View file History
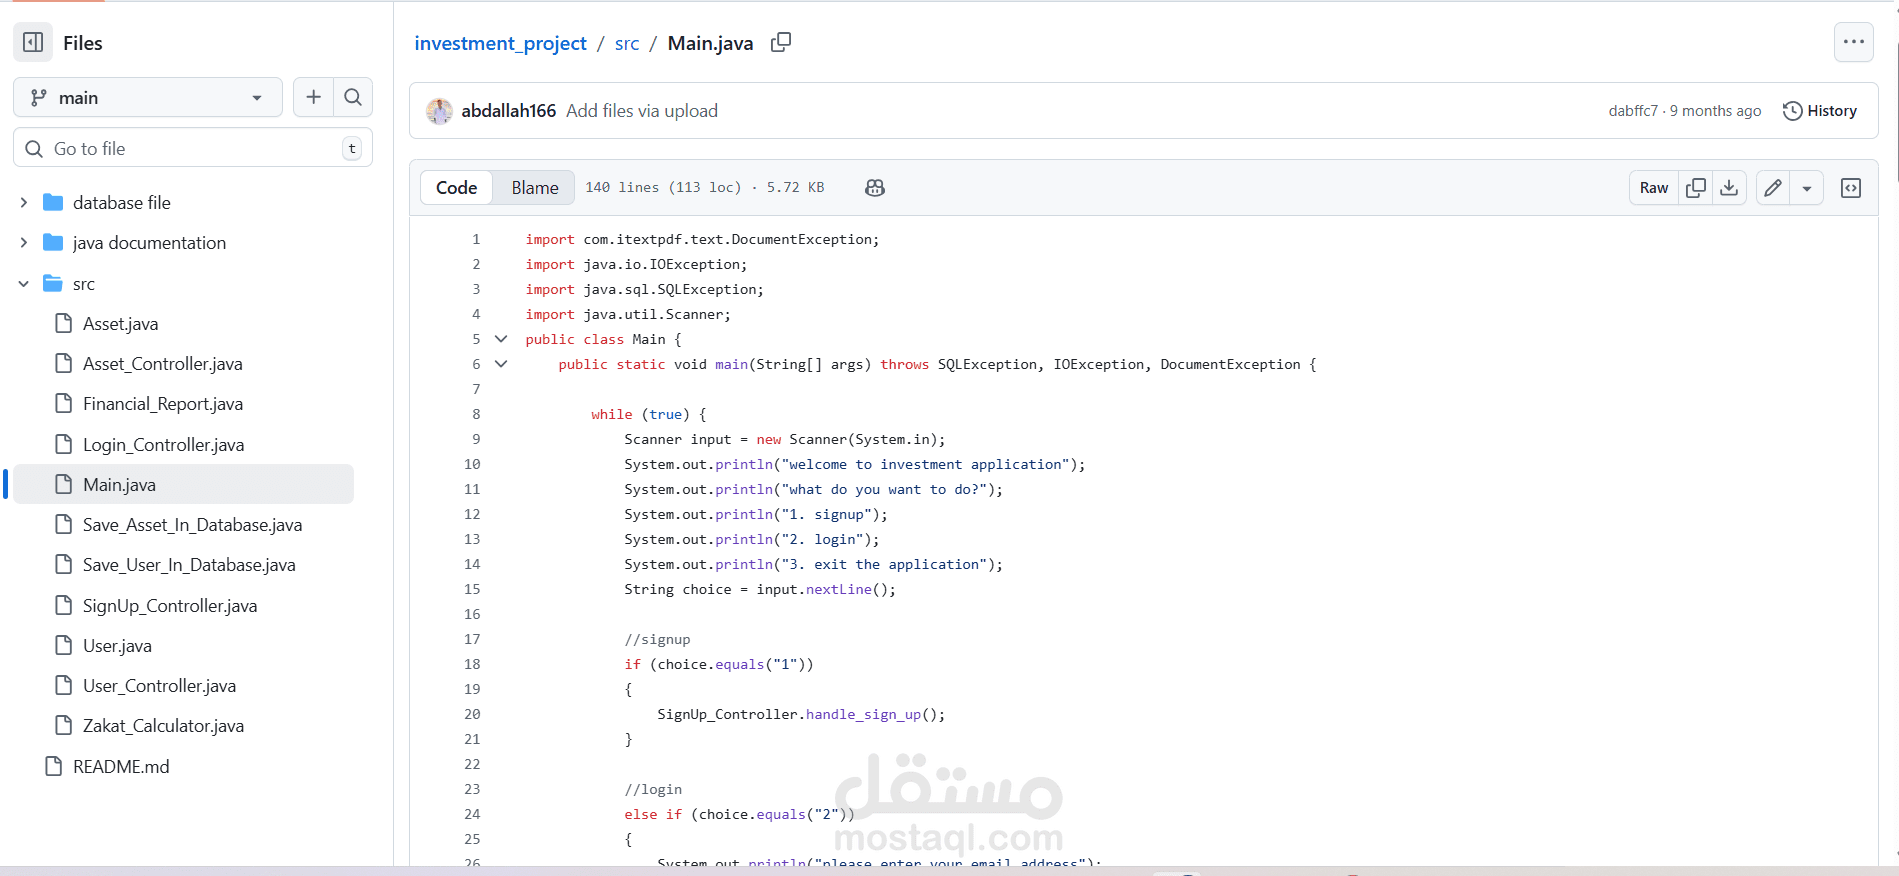The height and width of the screenshot is (876, 1899). [x=1820, y=110]
